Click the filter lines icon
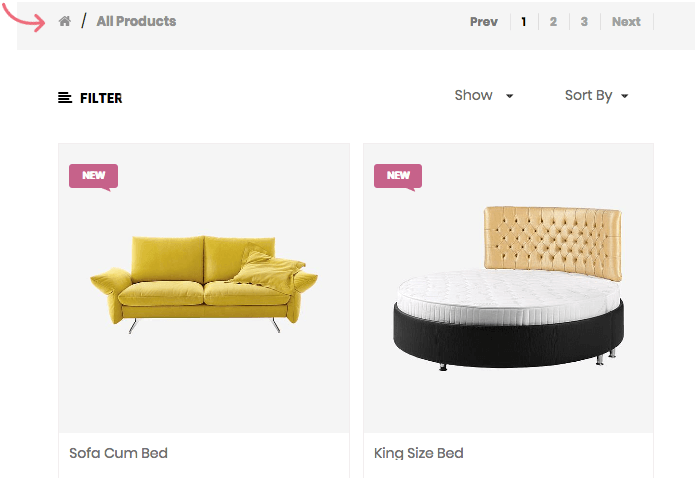Viewport: 695px width, 478px height. 65,98
